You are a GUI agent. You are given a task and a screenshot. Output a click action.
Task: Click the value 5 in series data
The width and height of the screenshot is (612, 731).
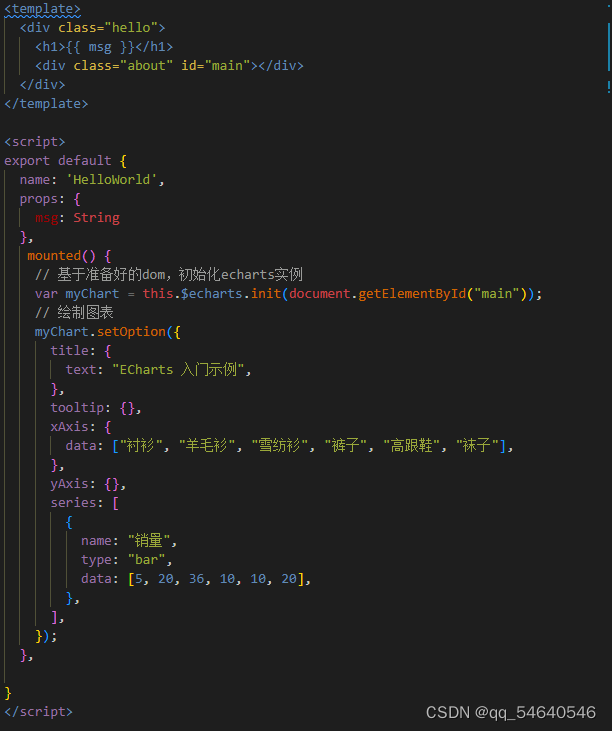click(x=138, y=579)
